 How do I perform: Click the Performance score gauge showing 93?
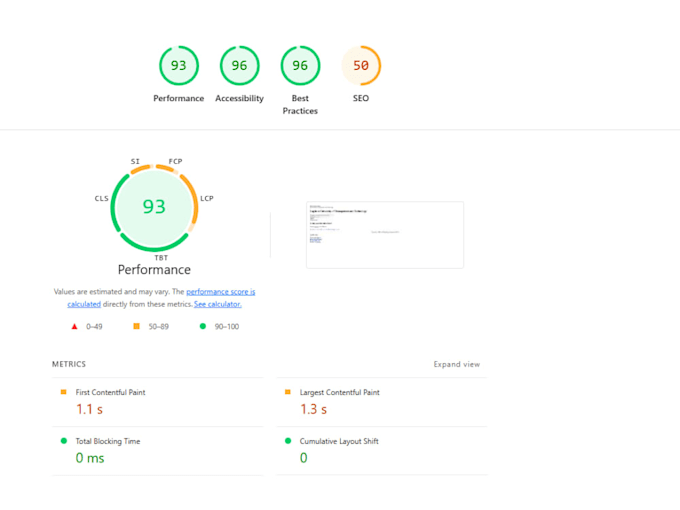coord(179,65)
